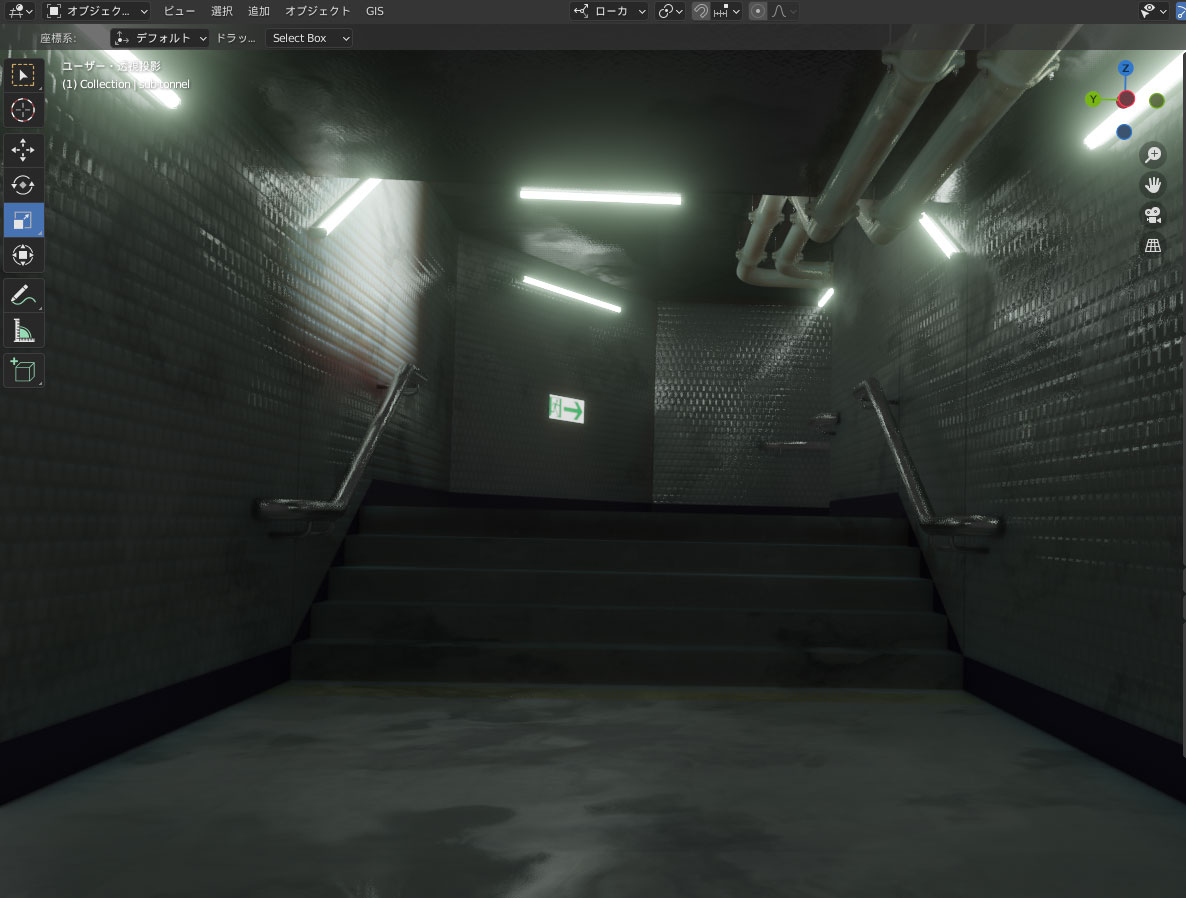Toggle proportional editing circle button
This screenshot has height=898, width=1186.
[x=758, y=11]
